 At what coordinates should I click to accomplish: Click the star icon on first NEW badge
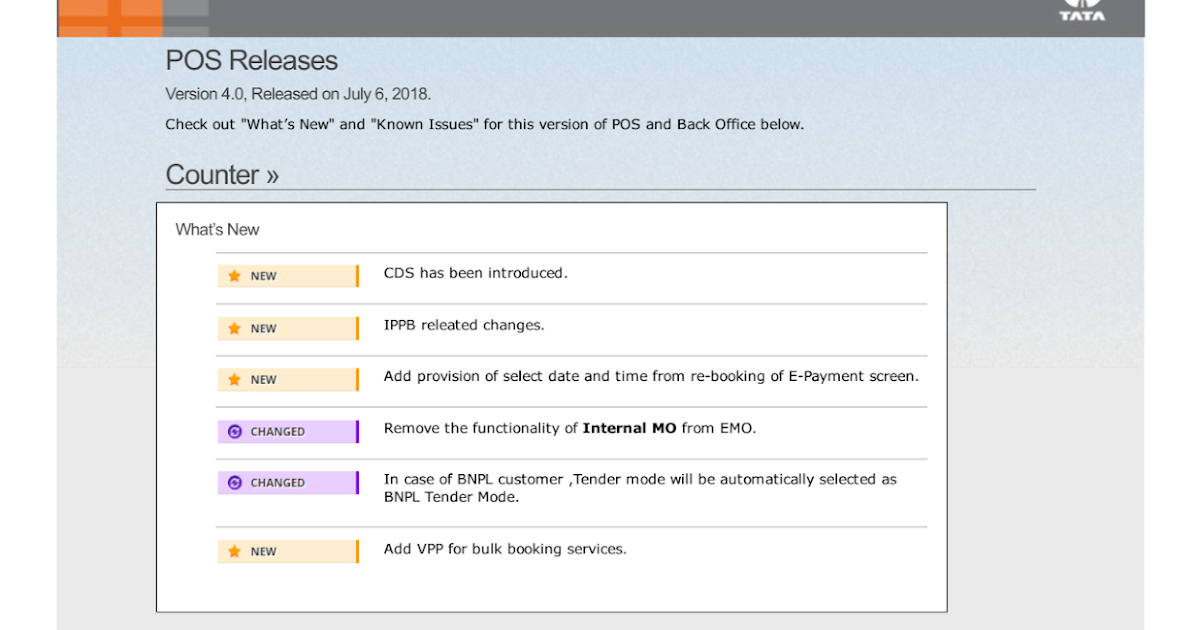234,275
